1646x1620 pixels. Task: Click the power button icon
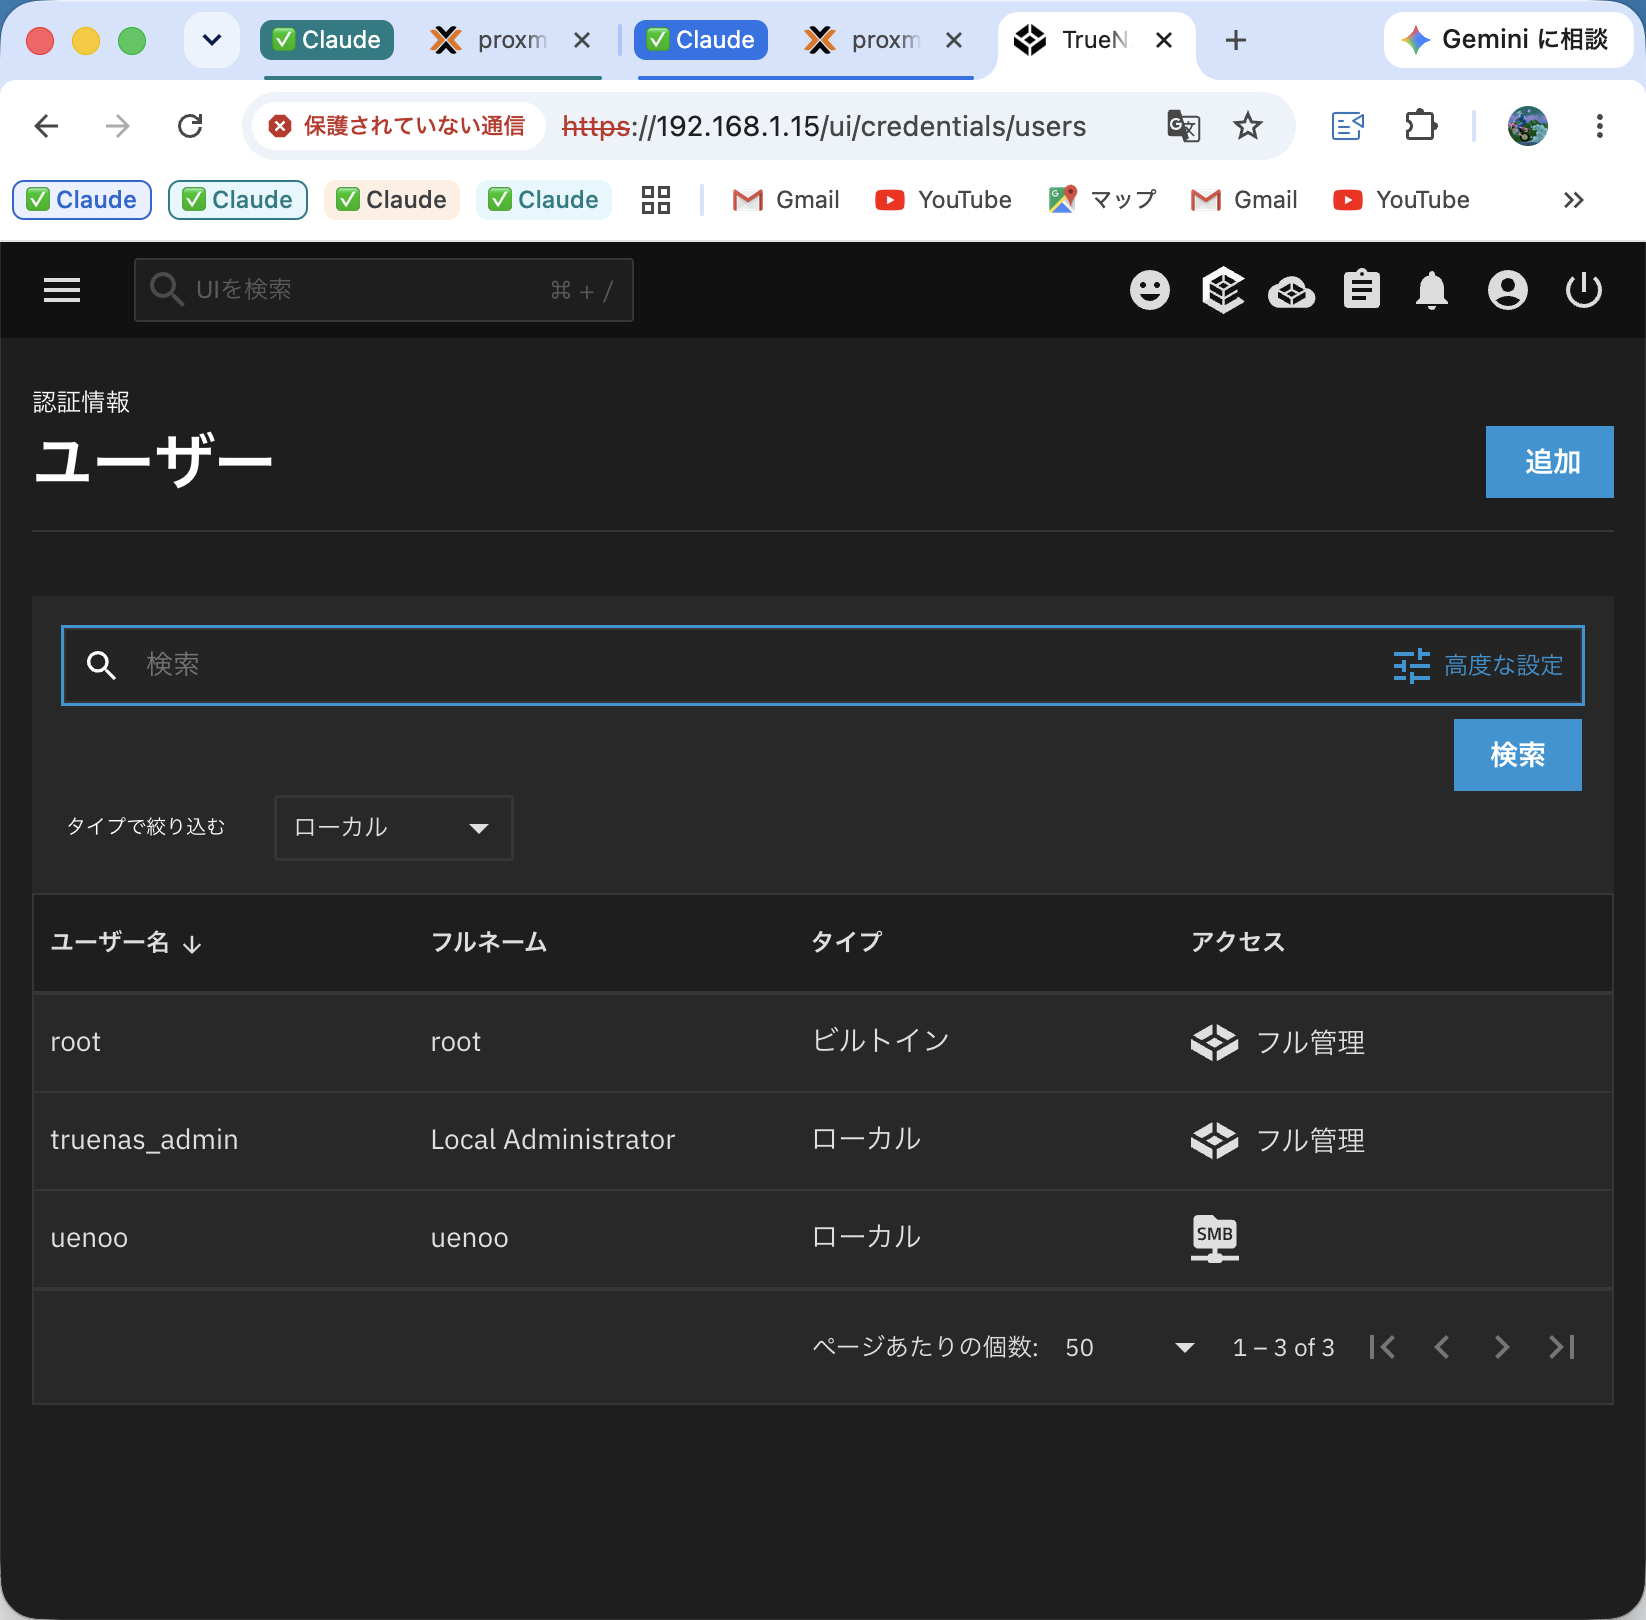pos(1584,291)
